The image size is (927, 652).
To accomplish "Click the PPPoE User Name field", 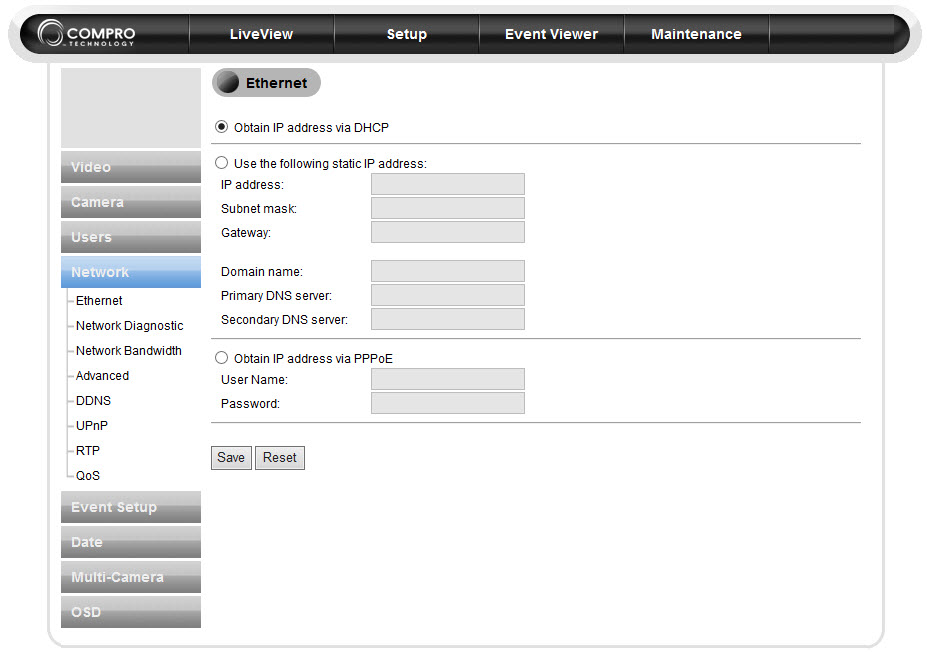I will pyautogui.click(x=448, y=379).
